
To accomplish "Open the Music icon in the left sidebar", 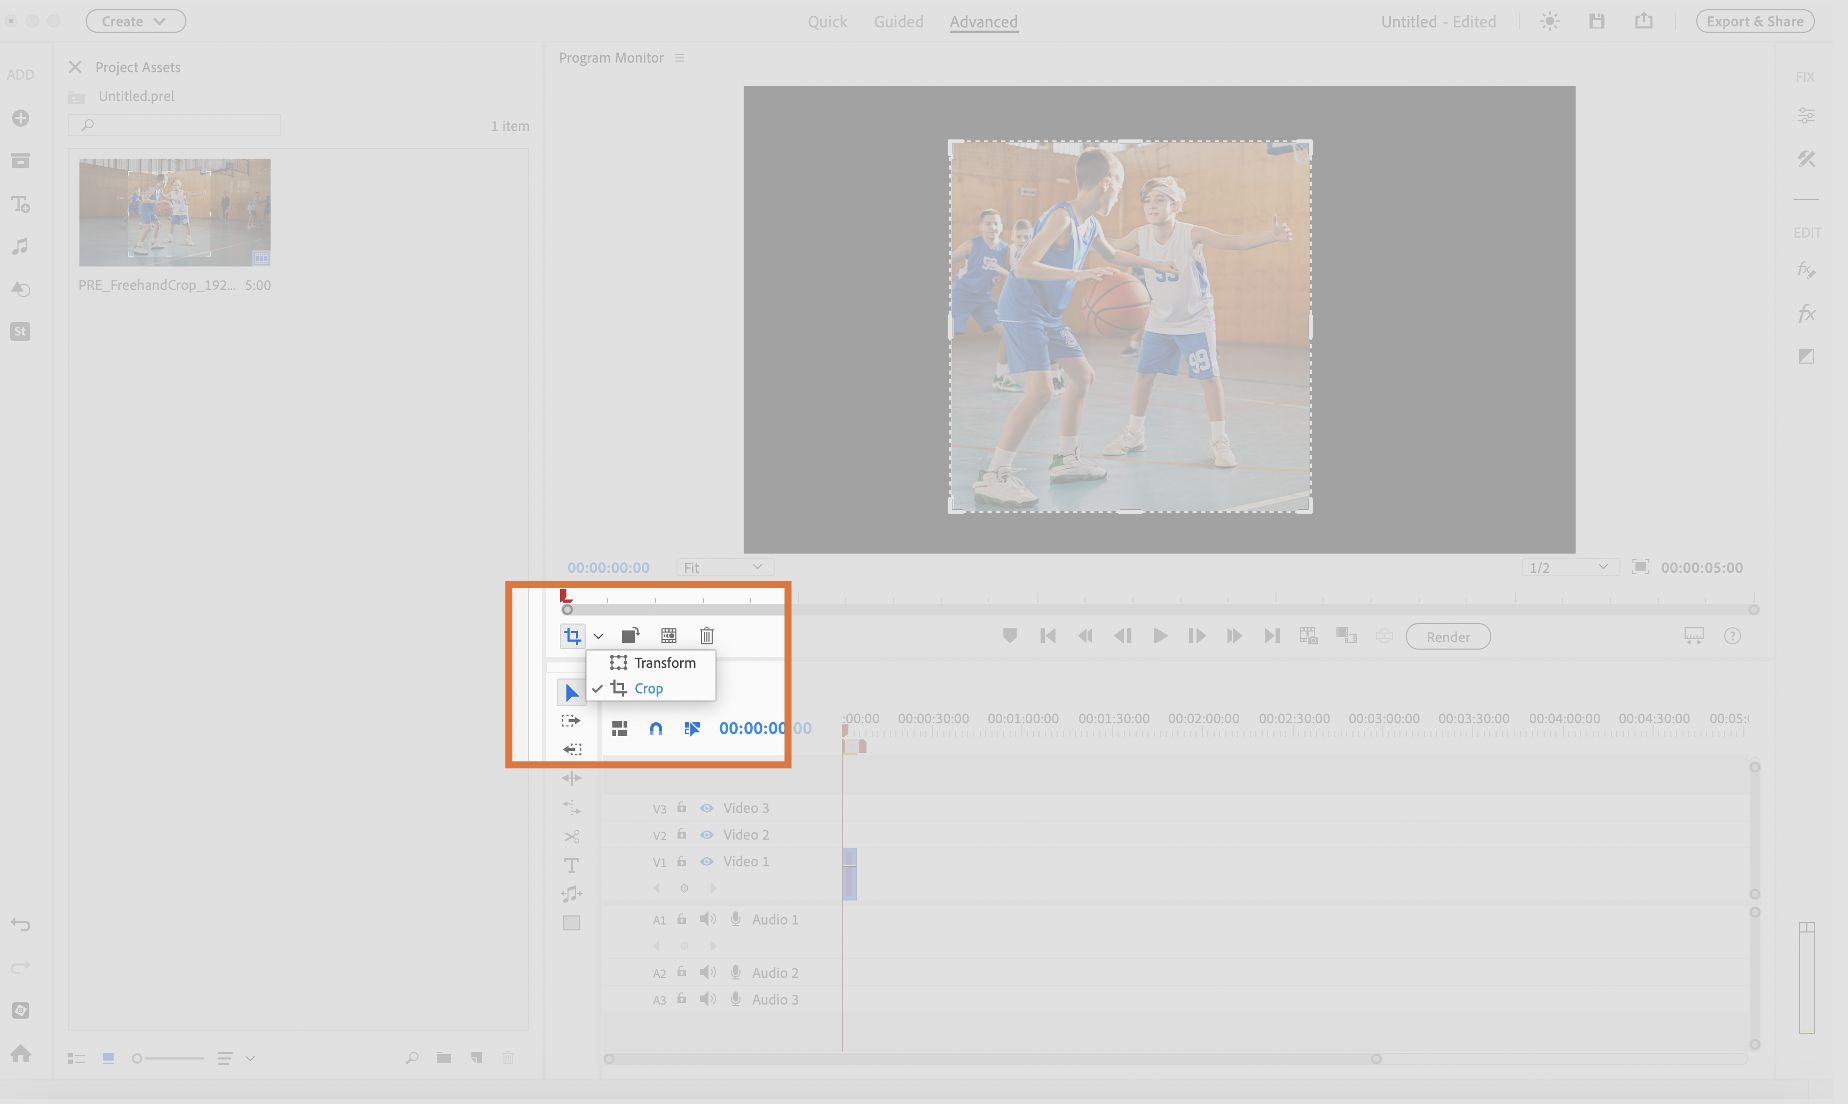I will tap(20, 246).
